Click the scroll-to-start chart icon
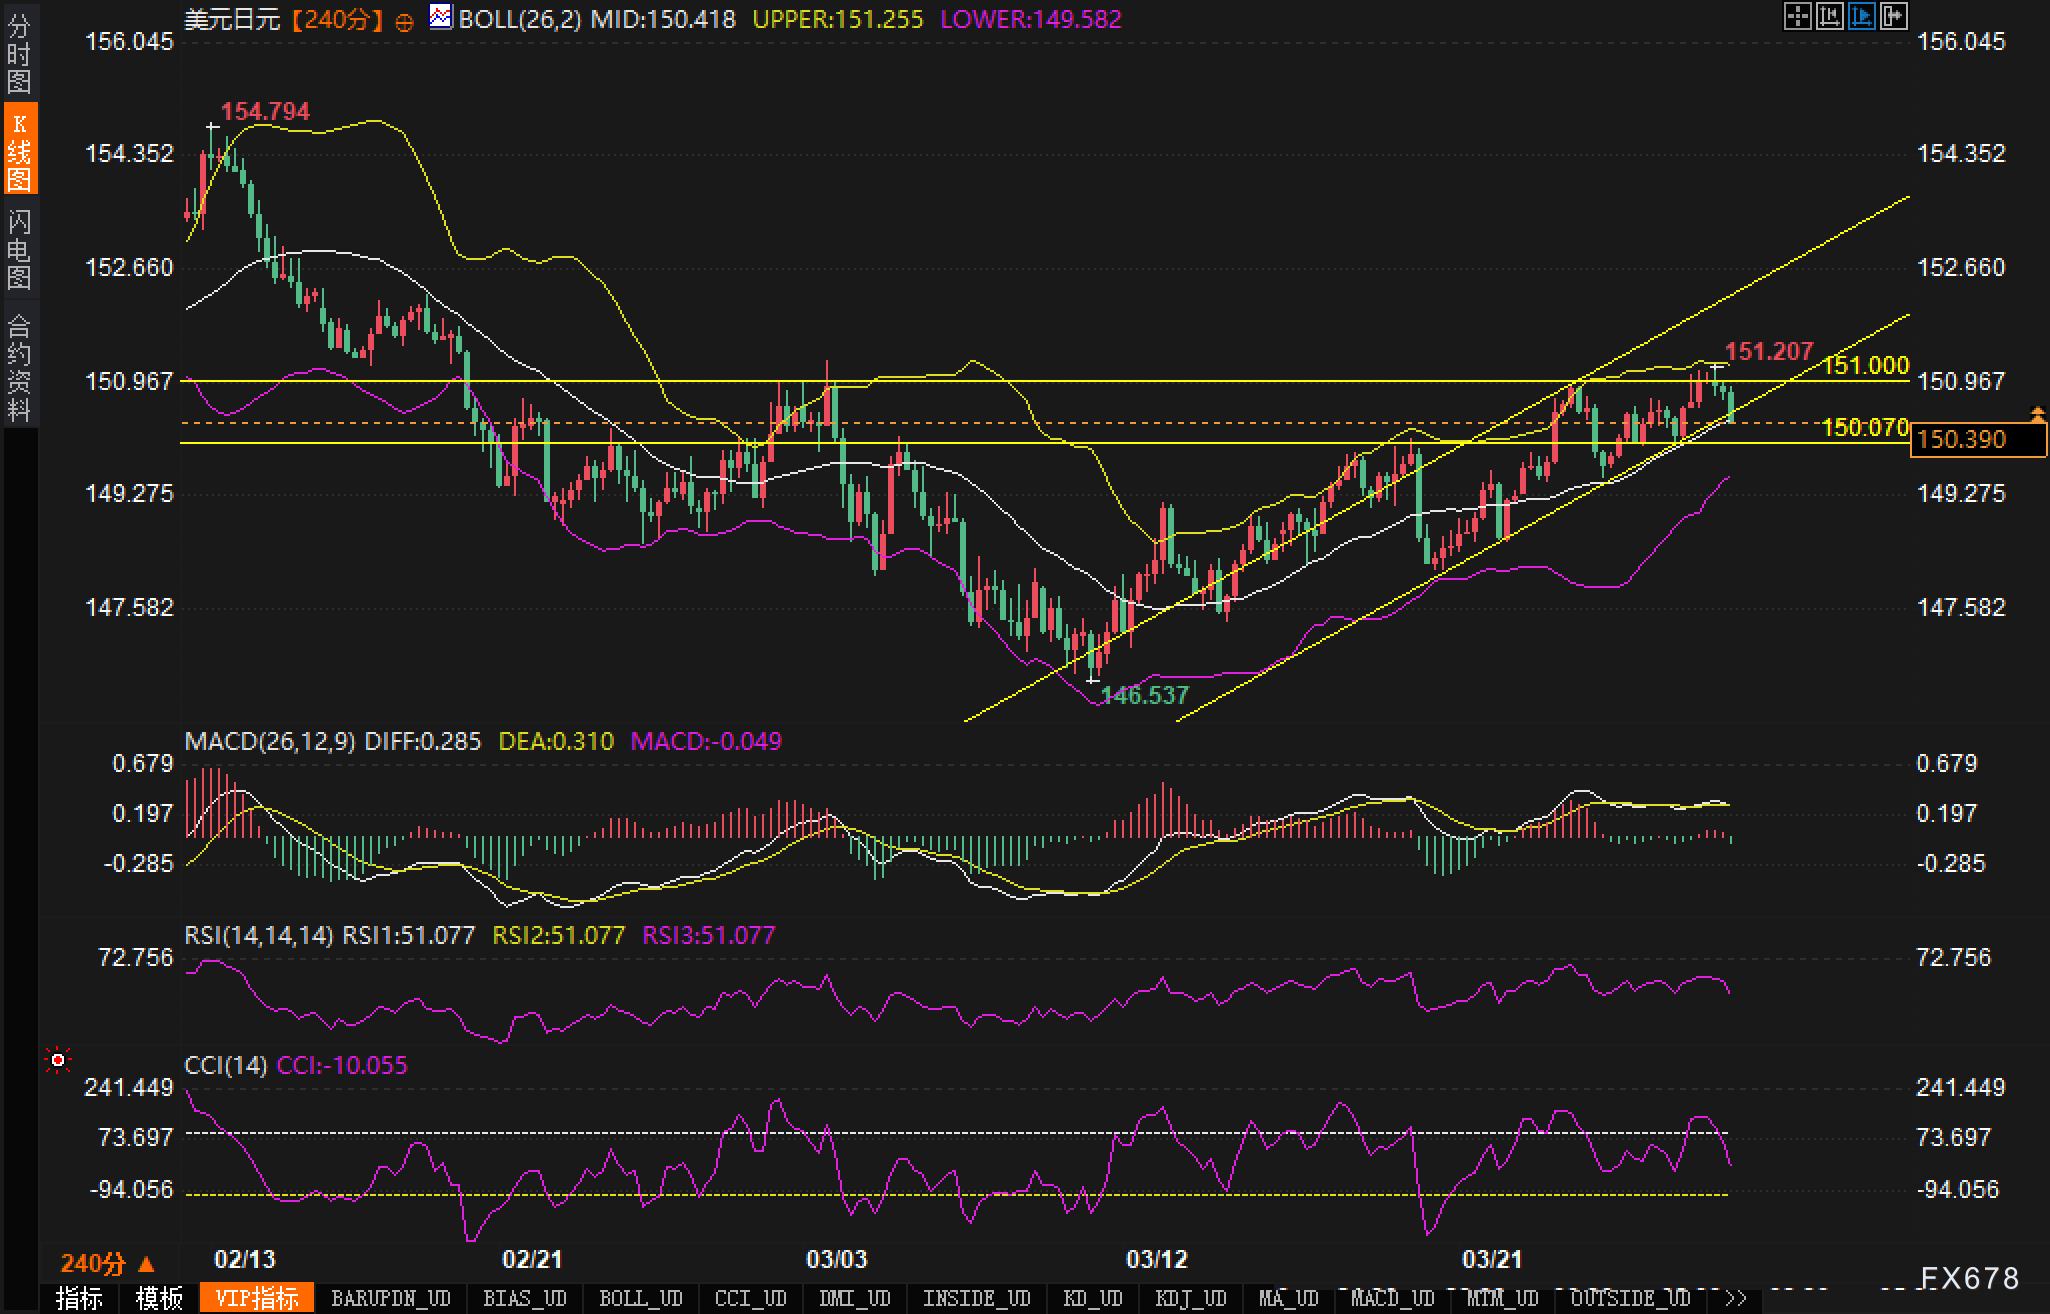The image size is (2050, 1314). point(1829,16)
